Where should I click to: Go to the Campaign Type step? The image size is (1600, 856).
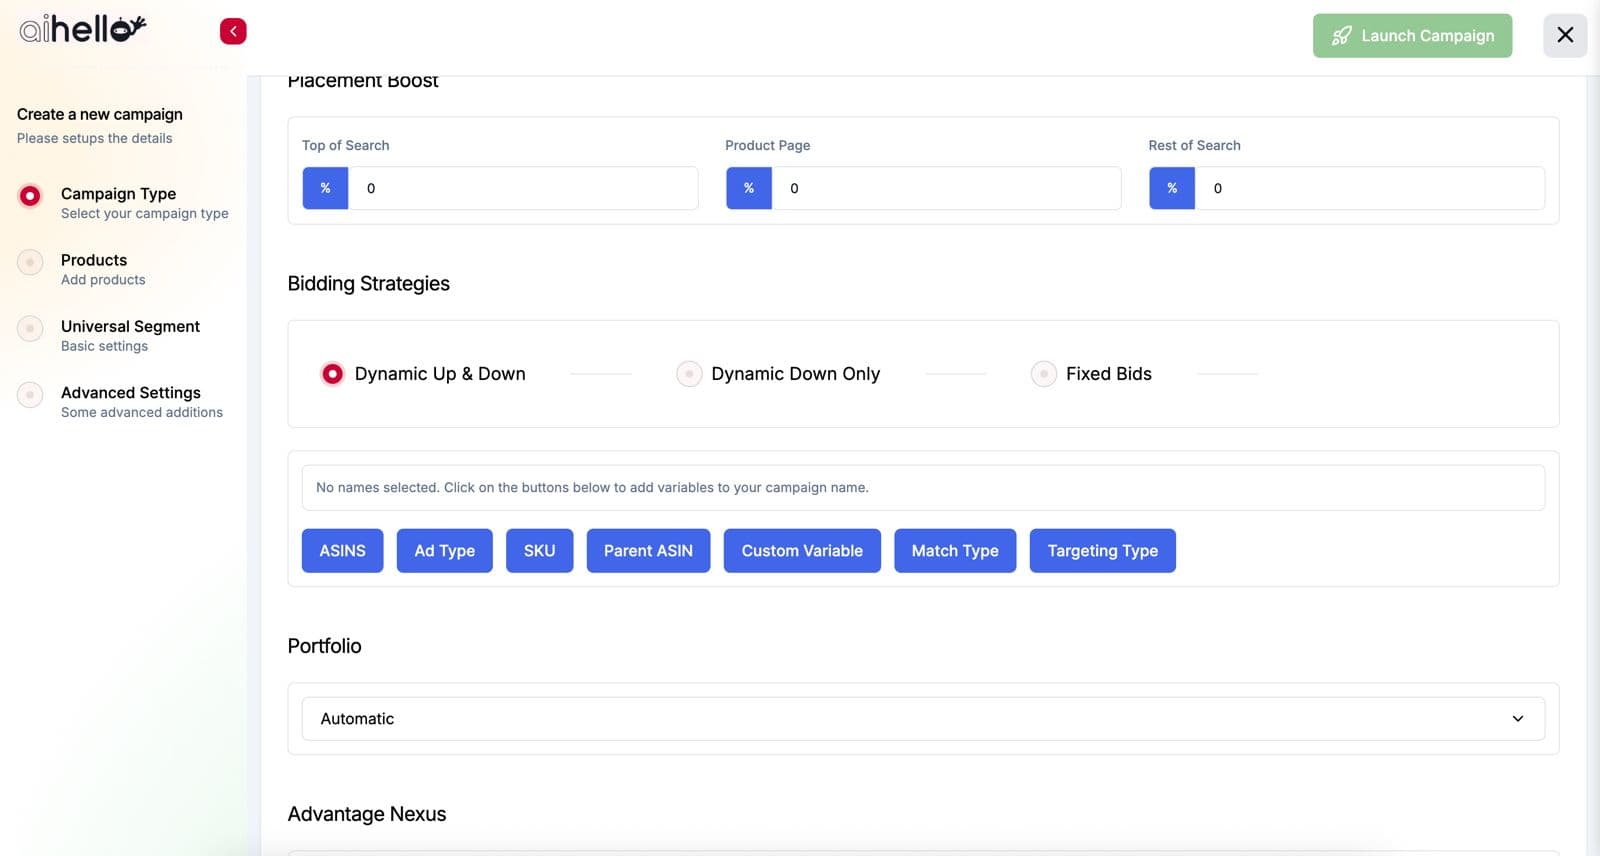[118, 194]
